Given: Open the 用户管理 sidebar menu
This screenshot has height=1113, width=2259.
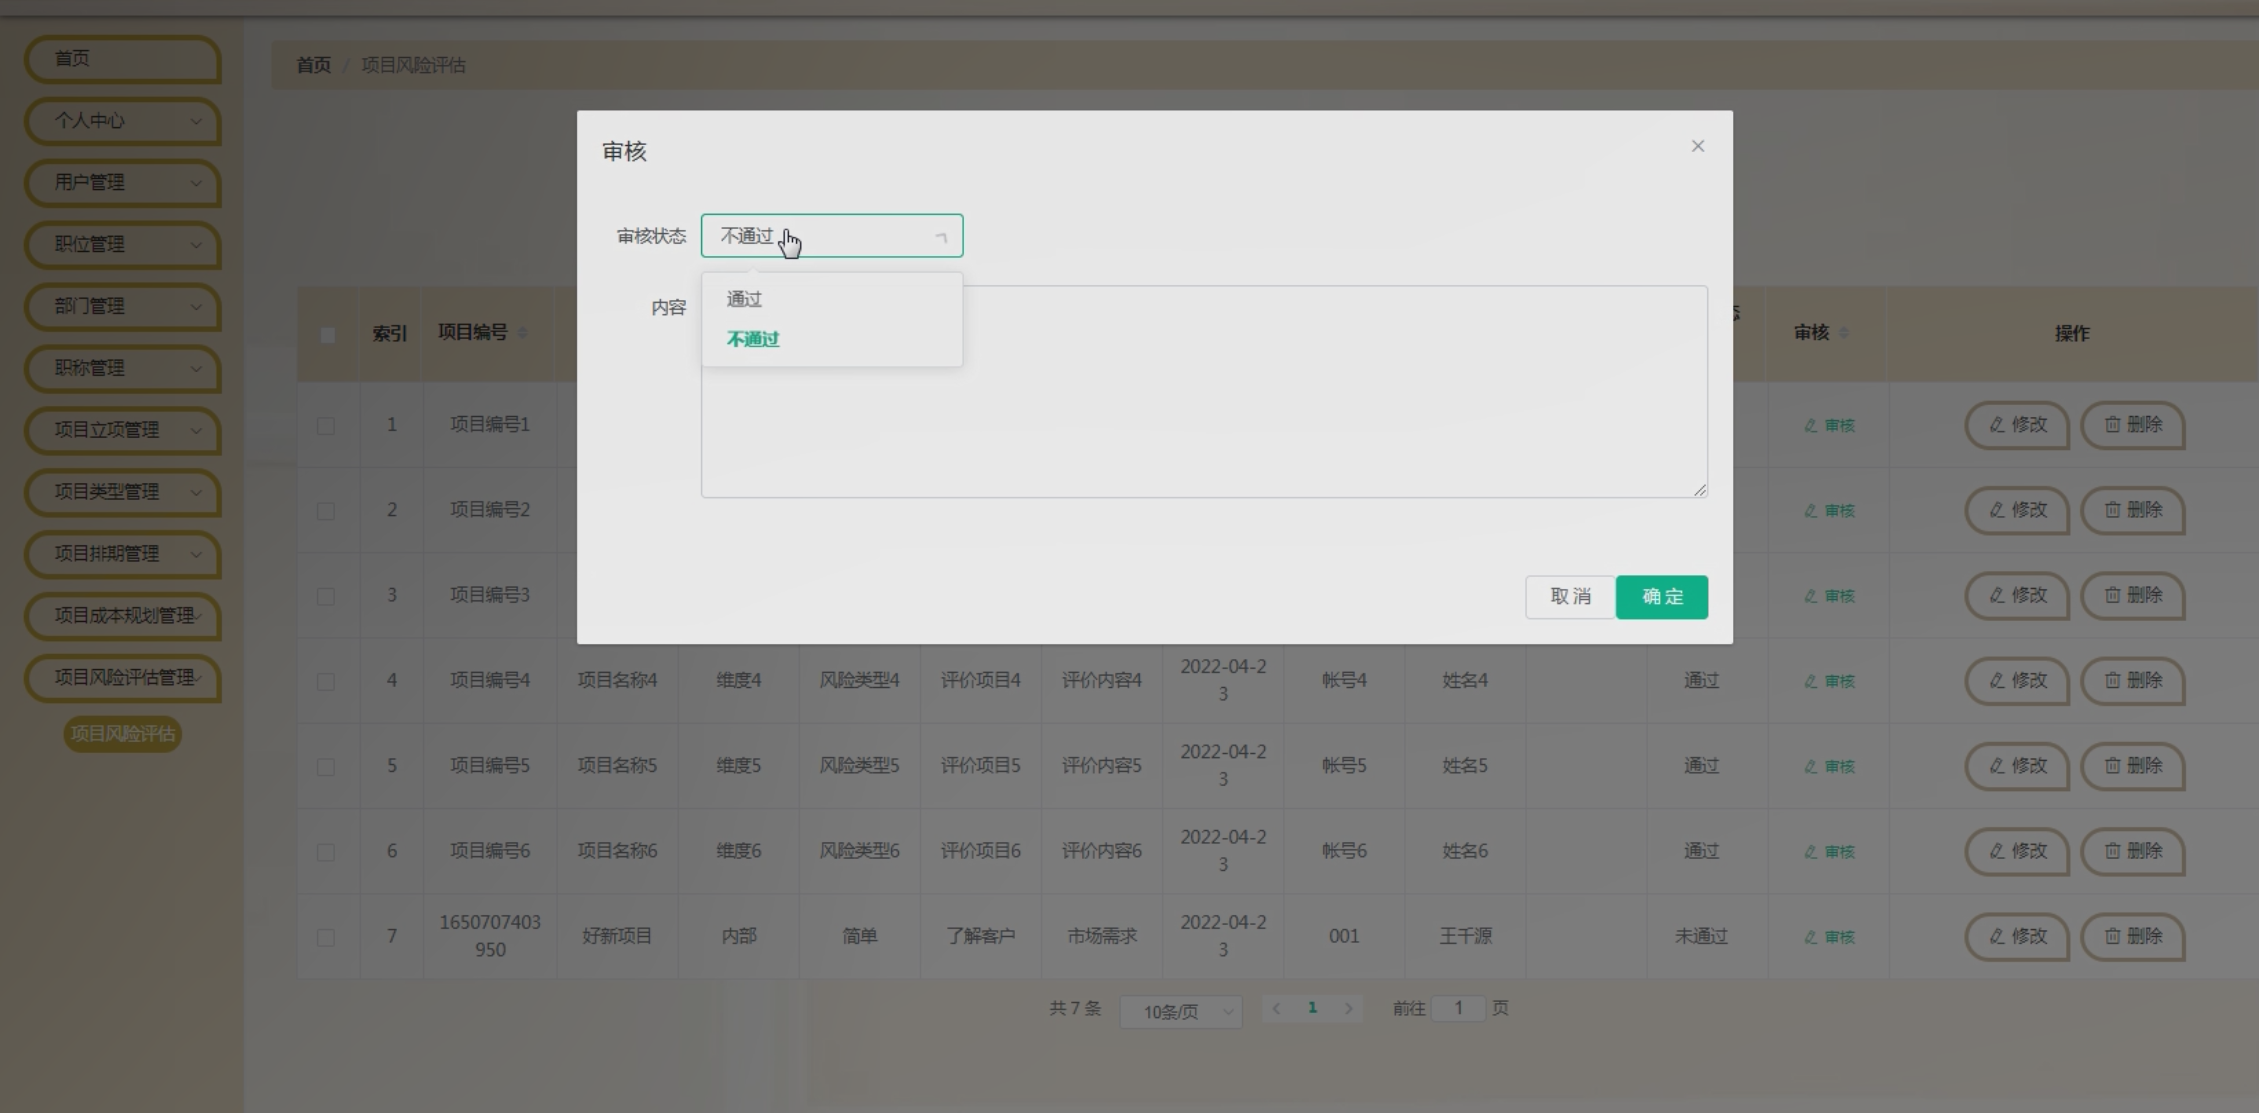Looking at the screenshot, I should (122, 183).
